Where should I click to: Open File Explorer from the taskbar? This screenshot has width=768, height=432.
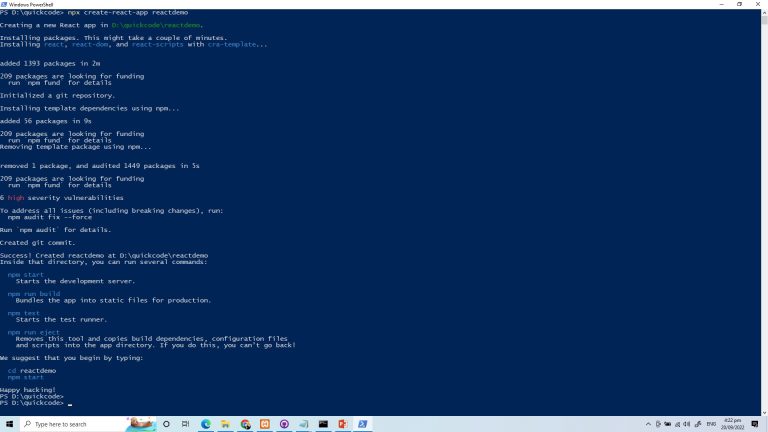225,424
